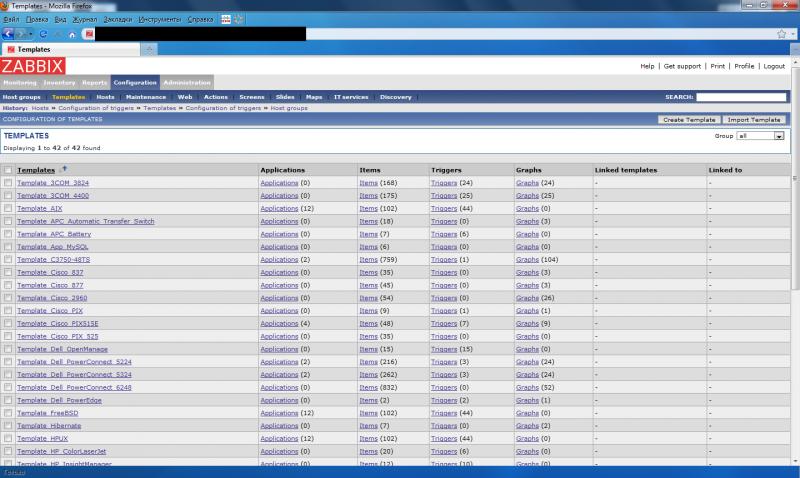Focus the SEARCH input field
Screen dimensions: 800x478
740,97
